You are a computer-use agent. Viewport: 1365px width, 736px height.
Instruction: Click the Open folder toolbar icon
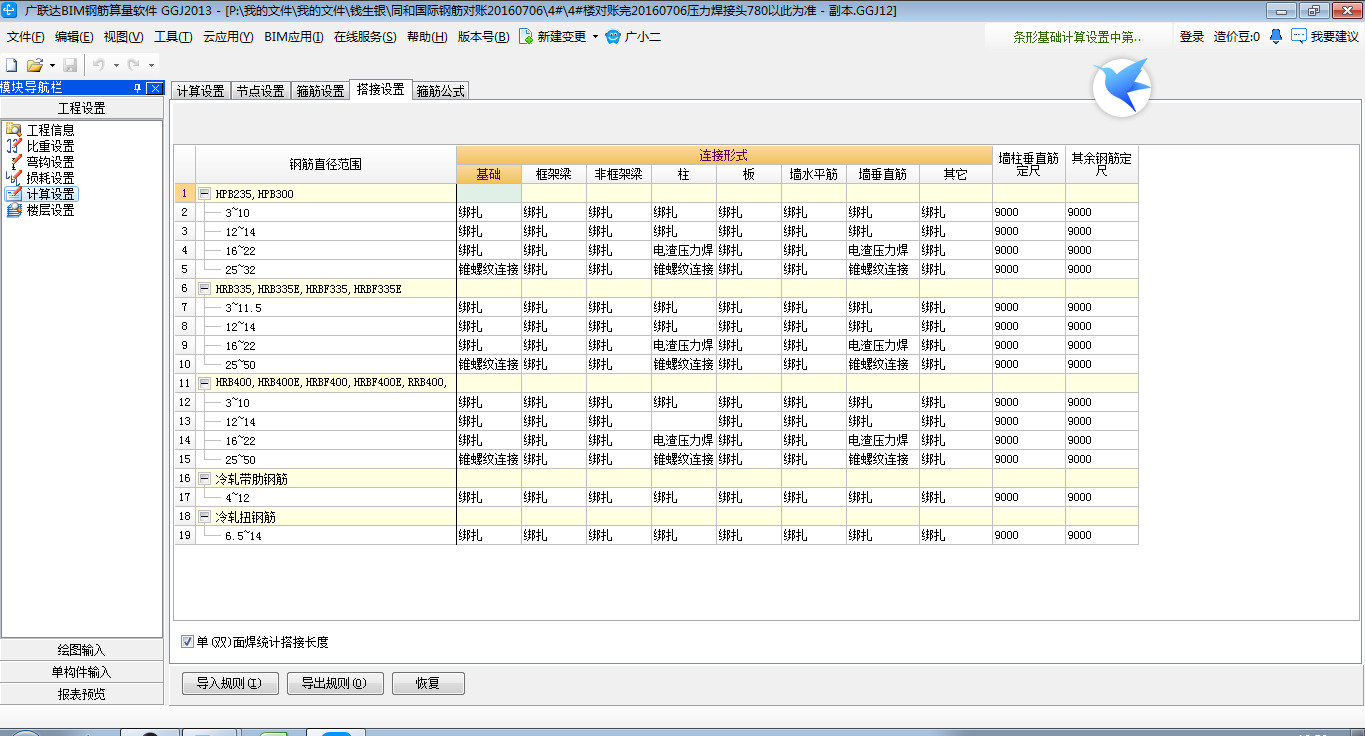(x=35, y=65)
